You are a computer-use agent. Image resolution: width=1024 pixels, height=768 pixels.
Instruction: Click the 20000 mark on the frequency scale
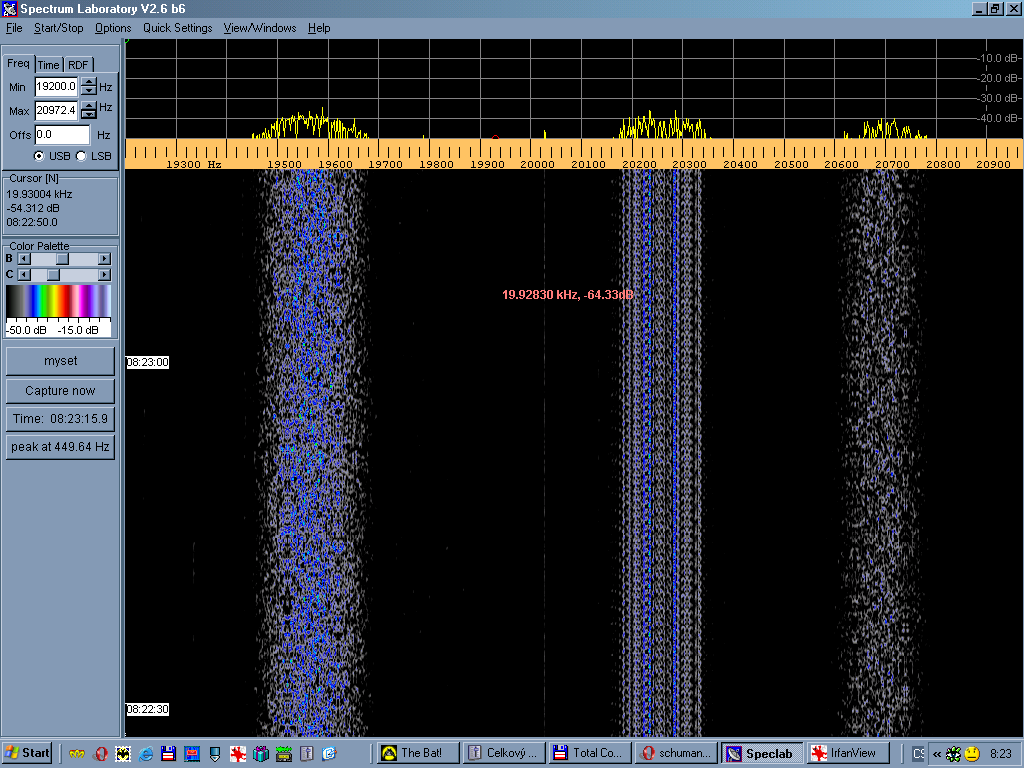(x=537, y=165)
